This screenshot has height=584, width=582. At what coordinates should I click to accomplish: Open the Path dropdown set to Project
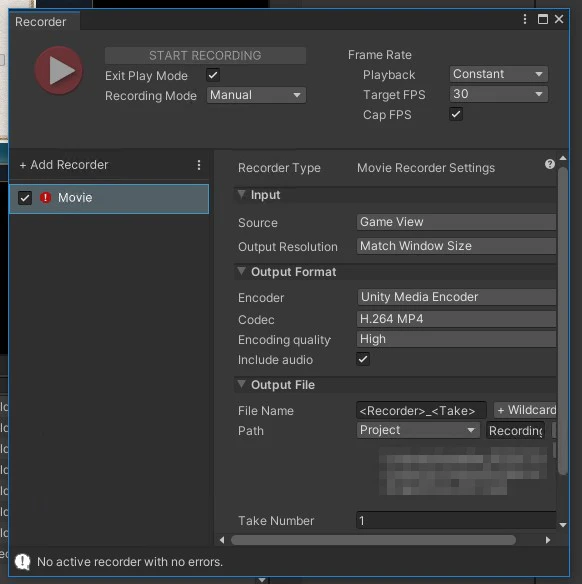coord(418,430)
